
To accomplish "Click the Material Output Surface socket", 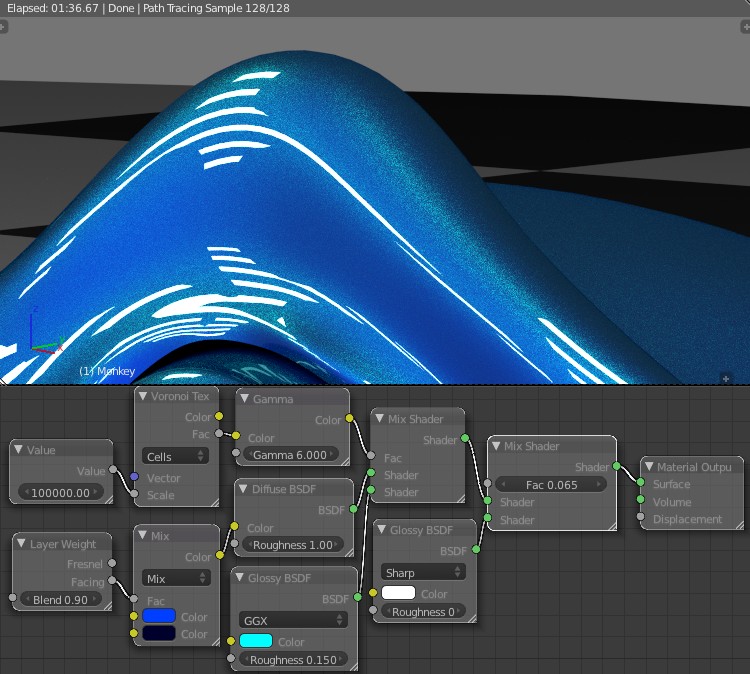I will click(640, 483).
